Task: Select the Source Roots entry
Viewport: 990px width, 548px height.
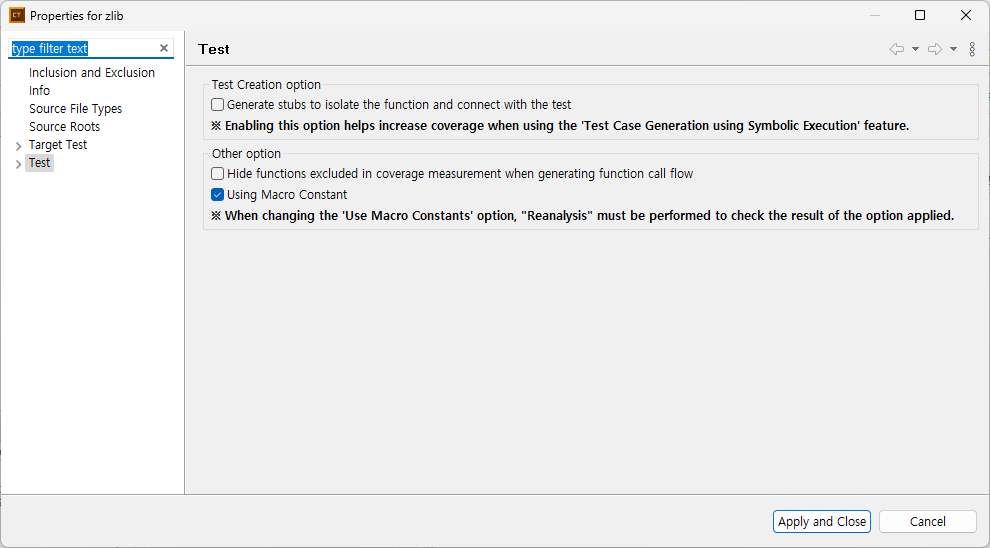Action: pos(65,127)
